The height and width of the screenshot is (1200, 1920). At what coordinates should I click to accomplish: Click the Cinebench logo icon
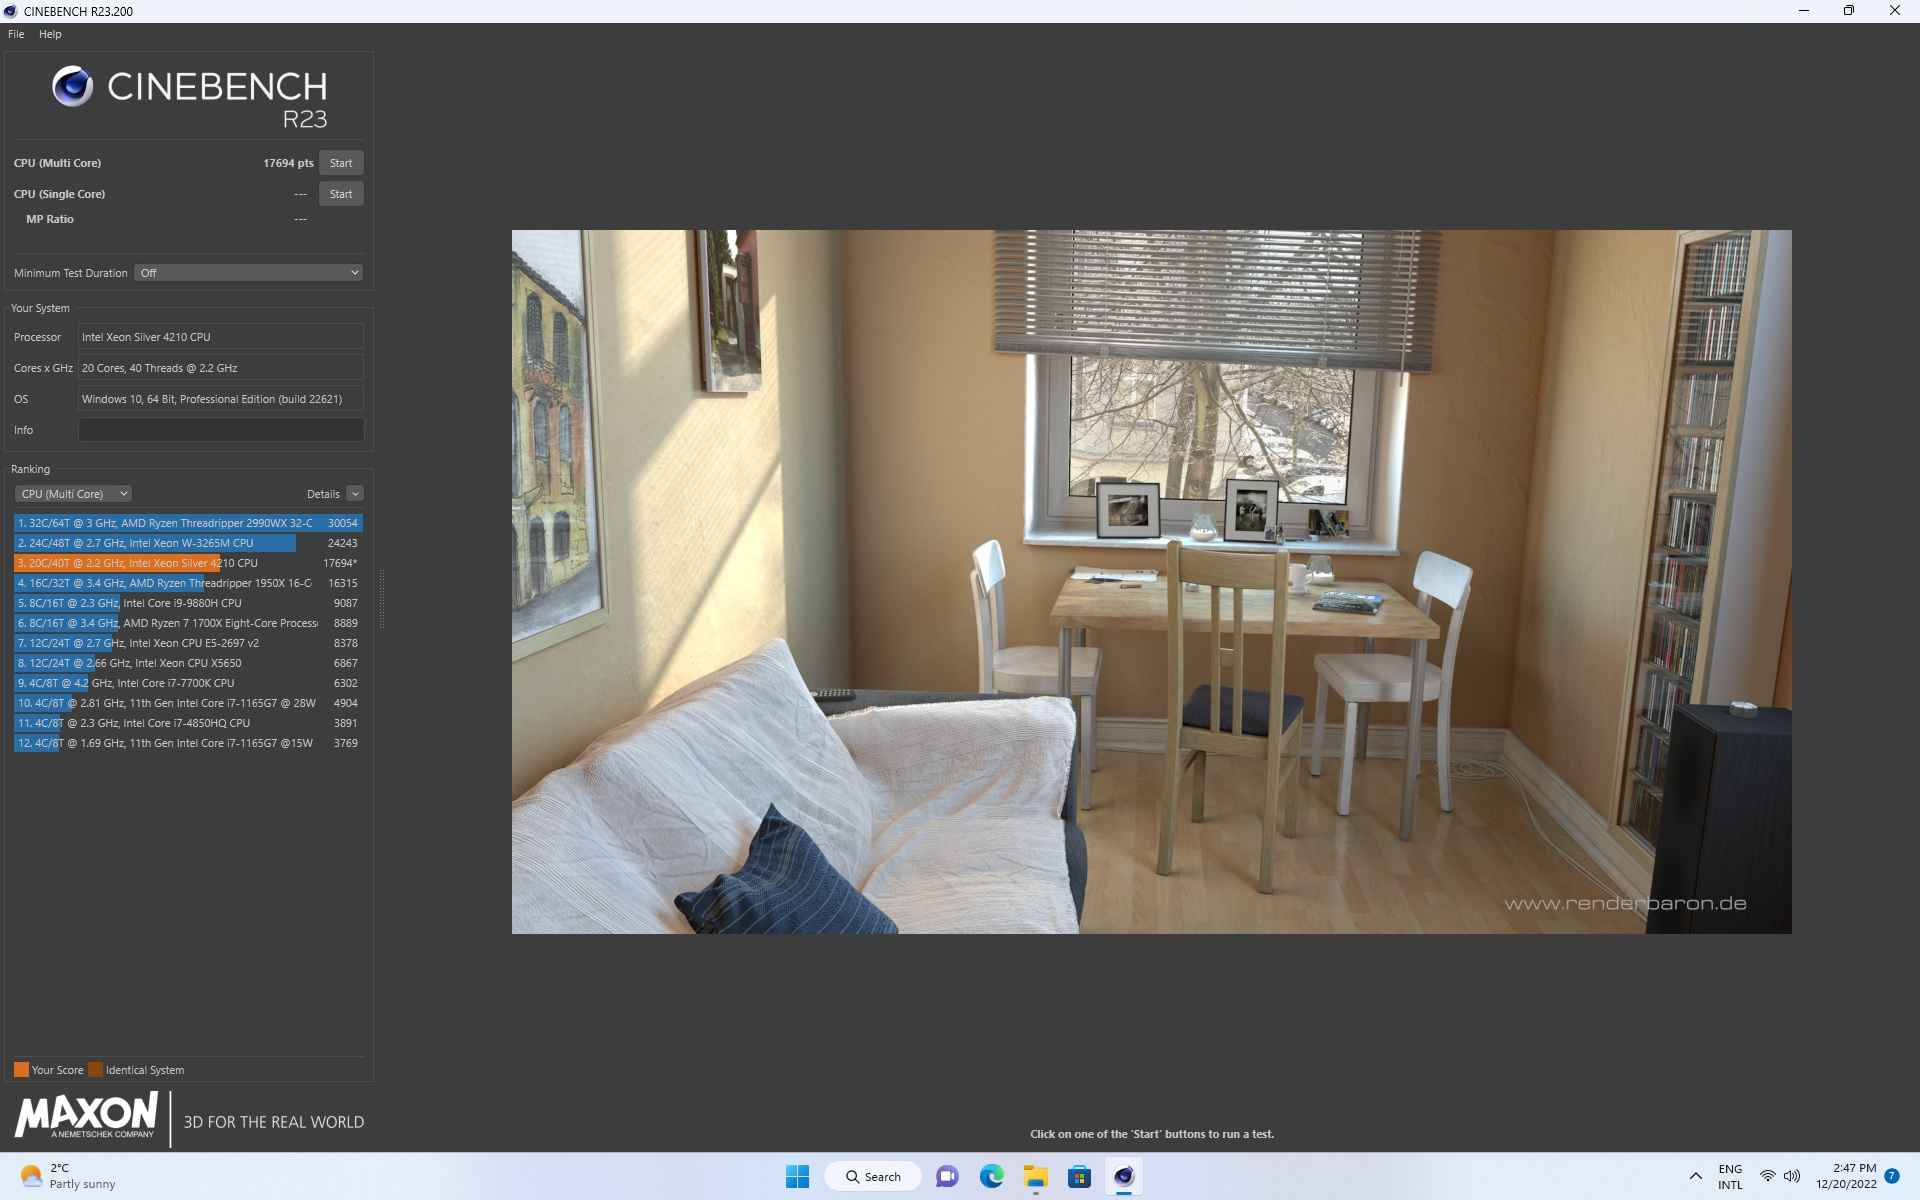coord(69,93)
